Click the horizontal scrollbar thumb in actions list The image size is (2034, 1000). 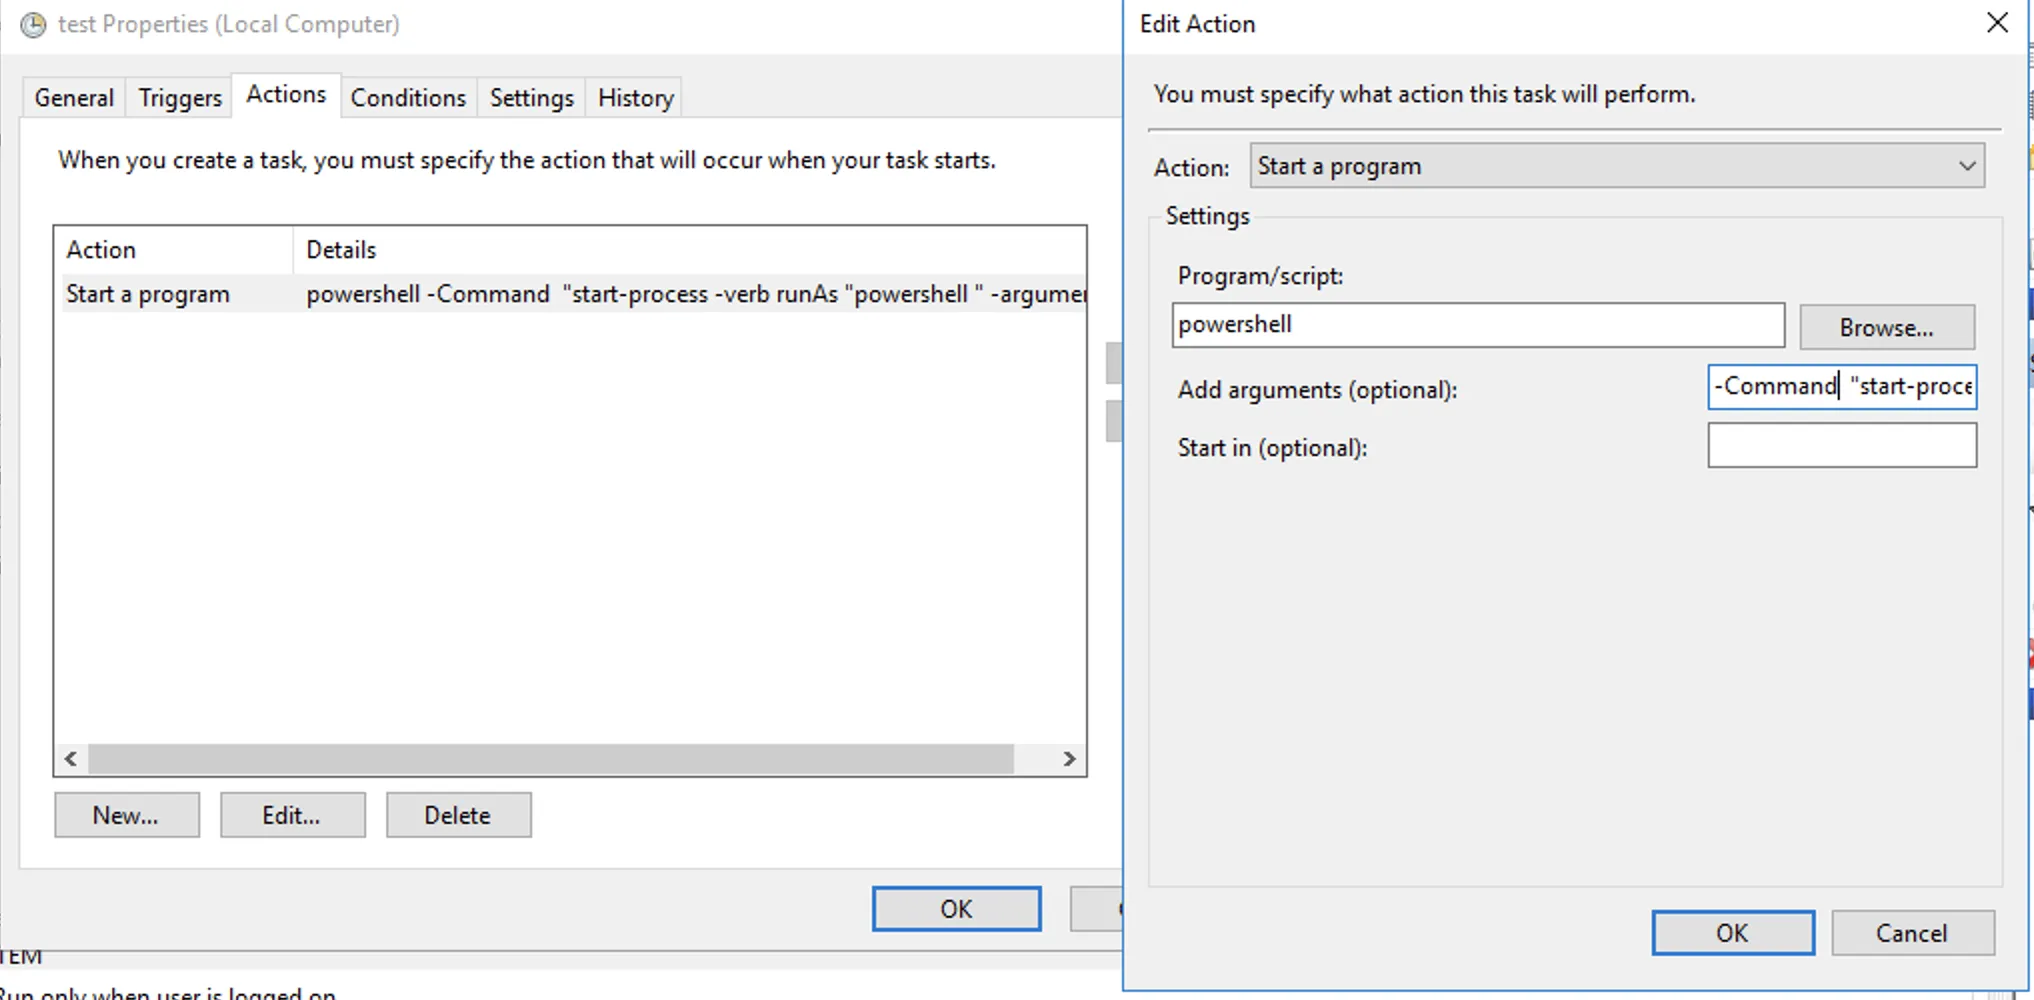[x=551, y=759]
